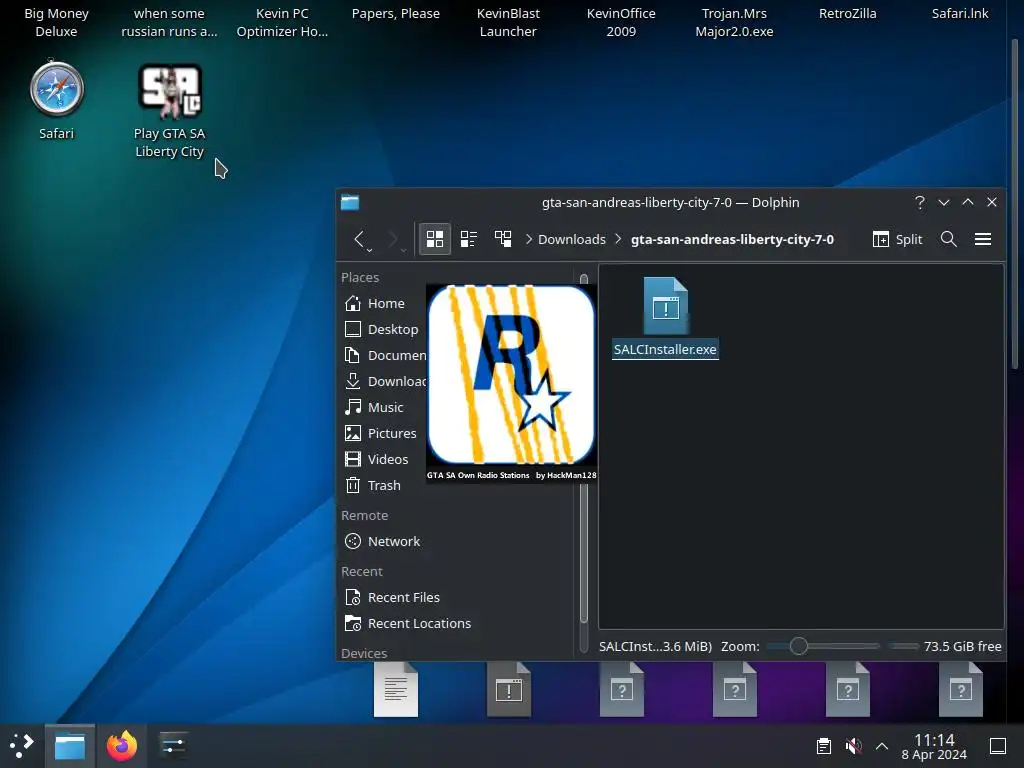
Task: Open Papers, Please desktop item
Action: (x=396, y=13)
